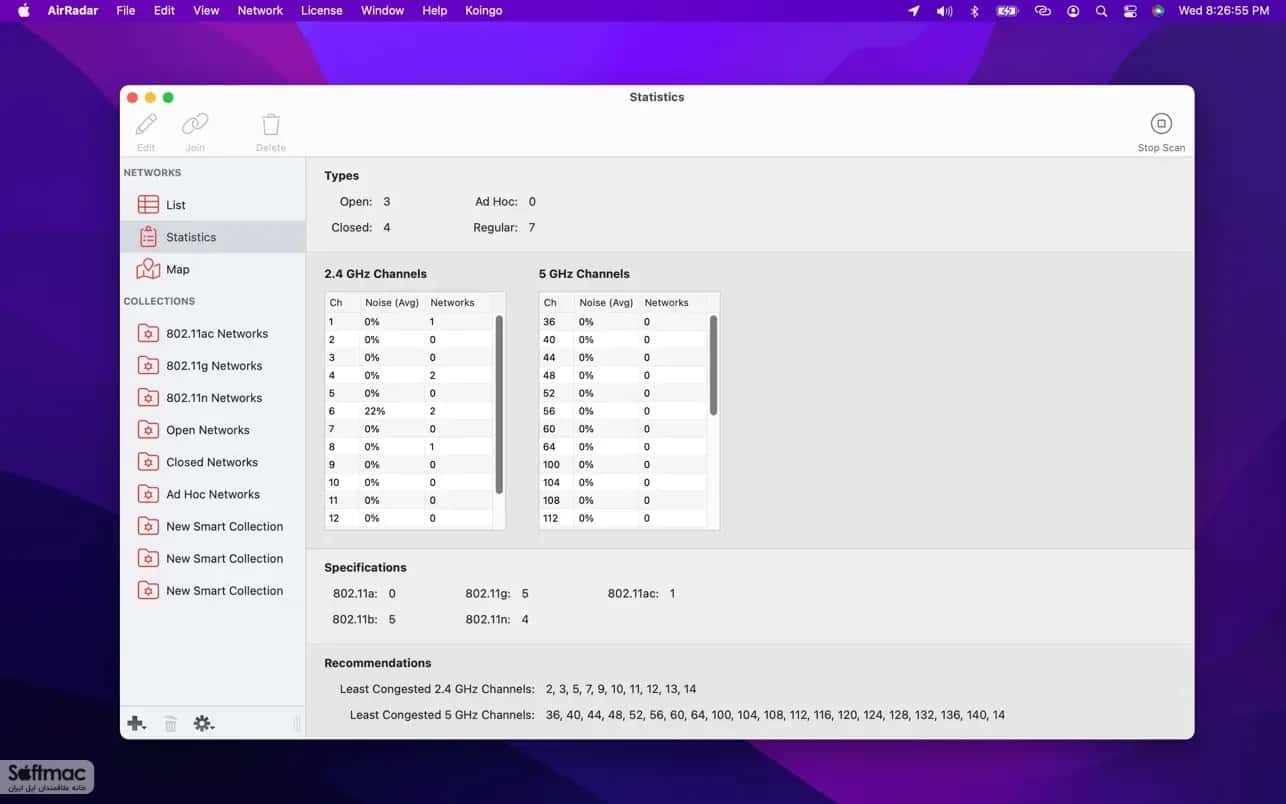
Task: Select channel 6 row with 22% noise
Action: tap(409, 411)
